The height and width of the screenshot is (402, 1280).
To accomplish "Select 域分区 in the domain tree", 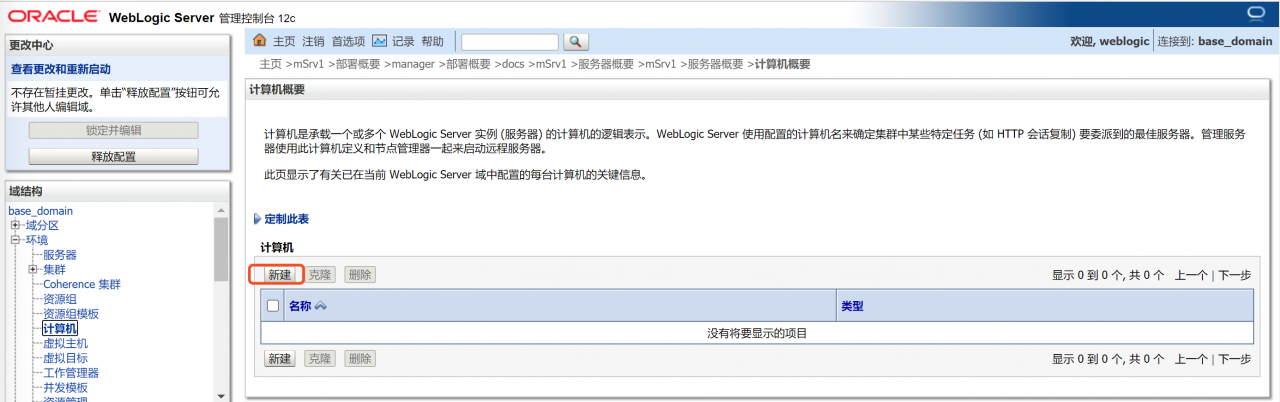I will (42, 226).
